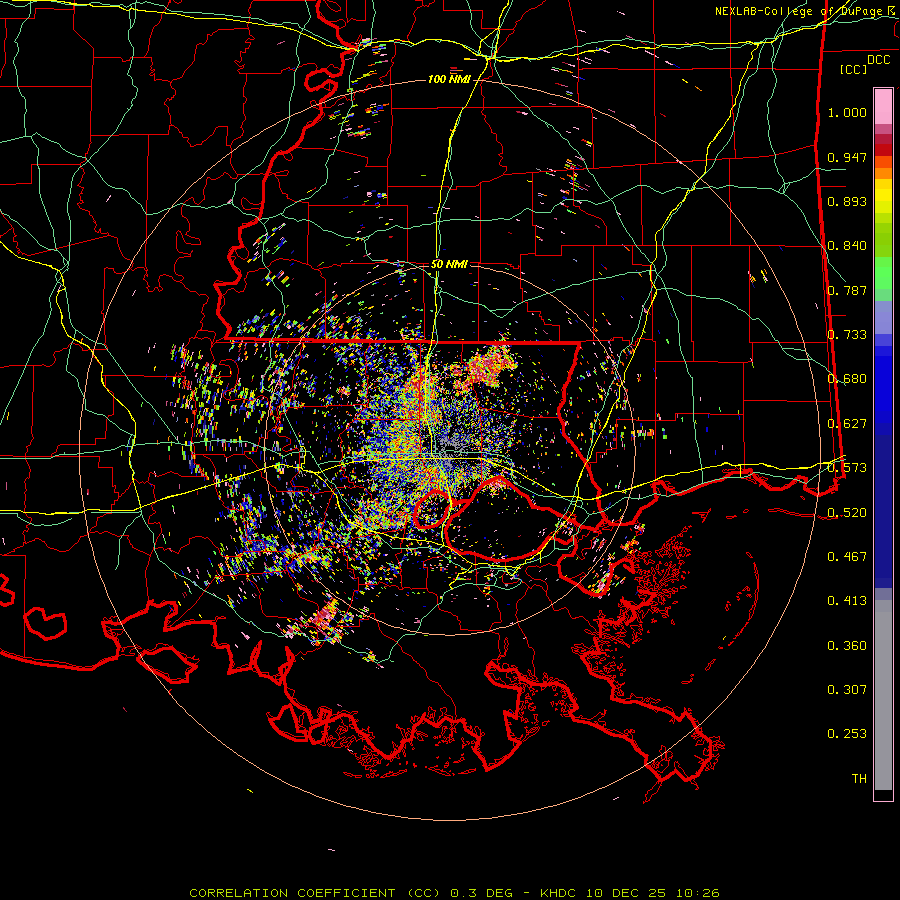Viewport: 900px width, 900px height.
Task: Click the 0.840 color scale value
Action: 847,246
